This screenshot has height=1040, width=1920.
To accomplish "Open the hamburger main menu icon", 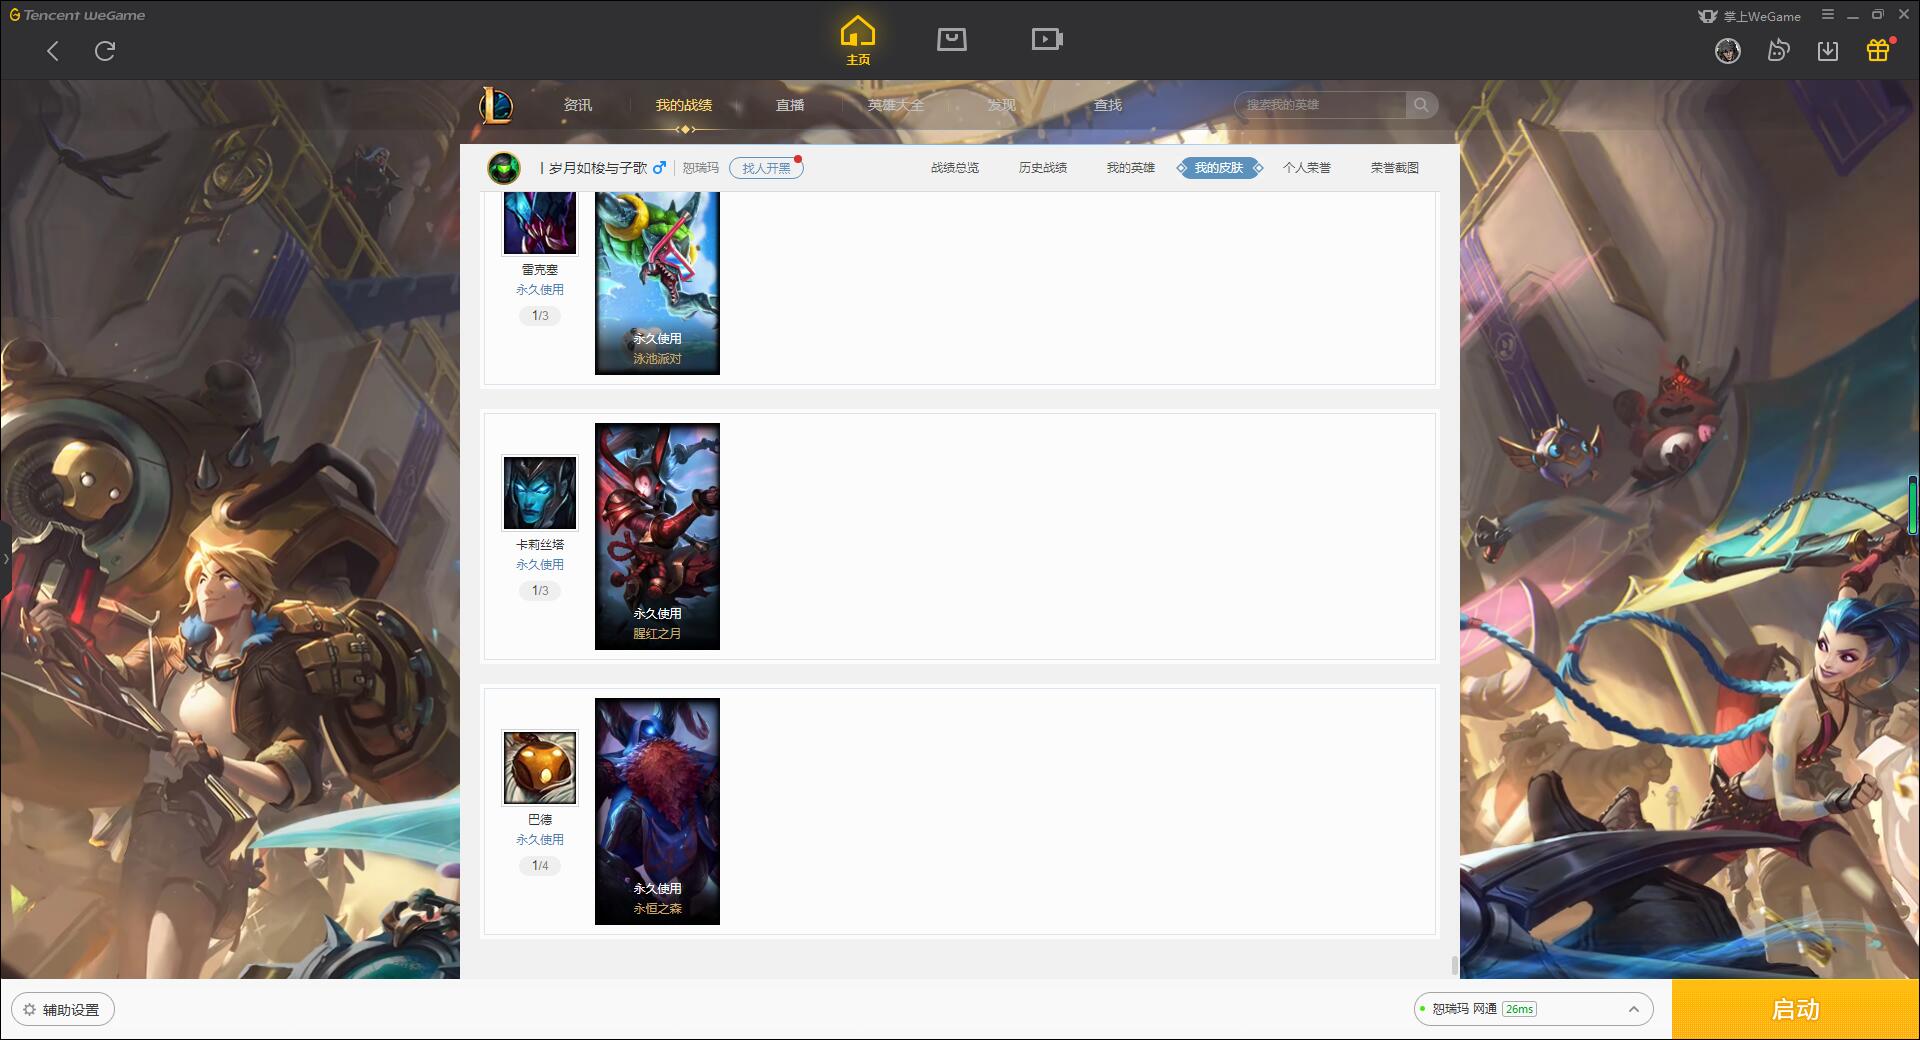I will (1828, 15).
